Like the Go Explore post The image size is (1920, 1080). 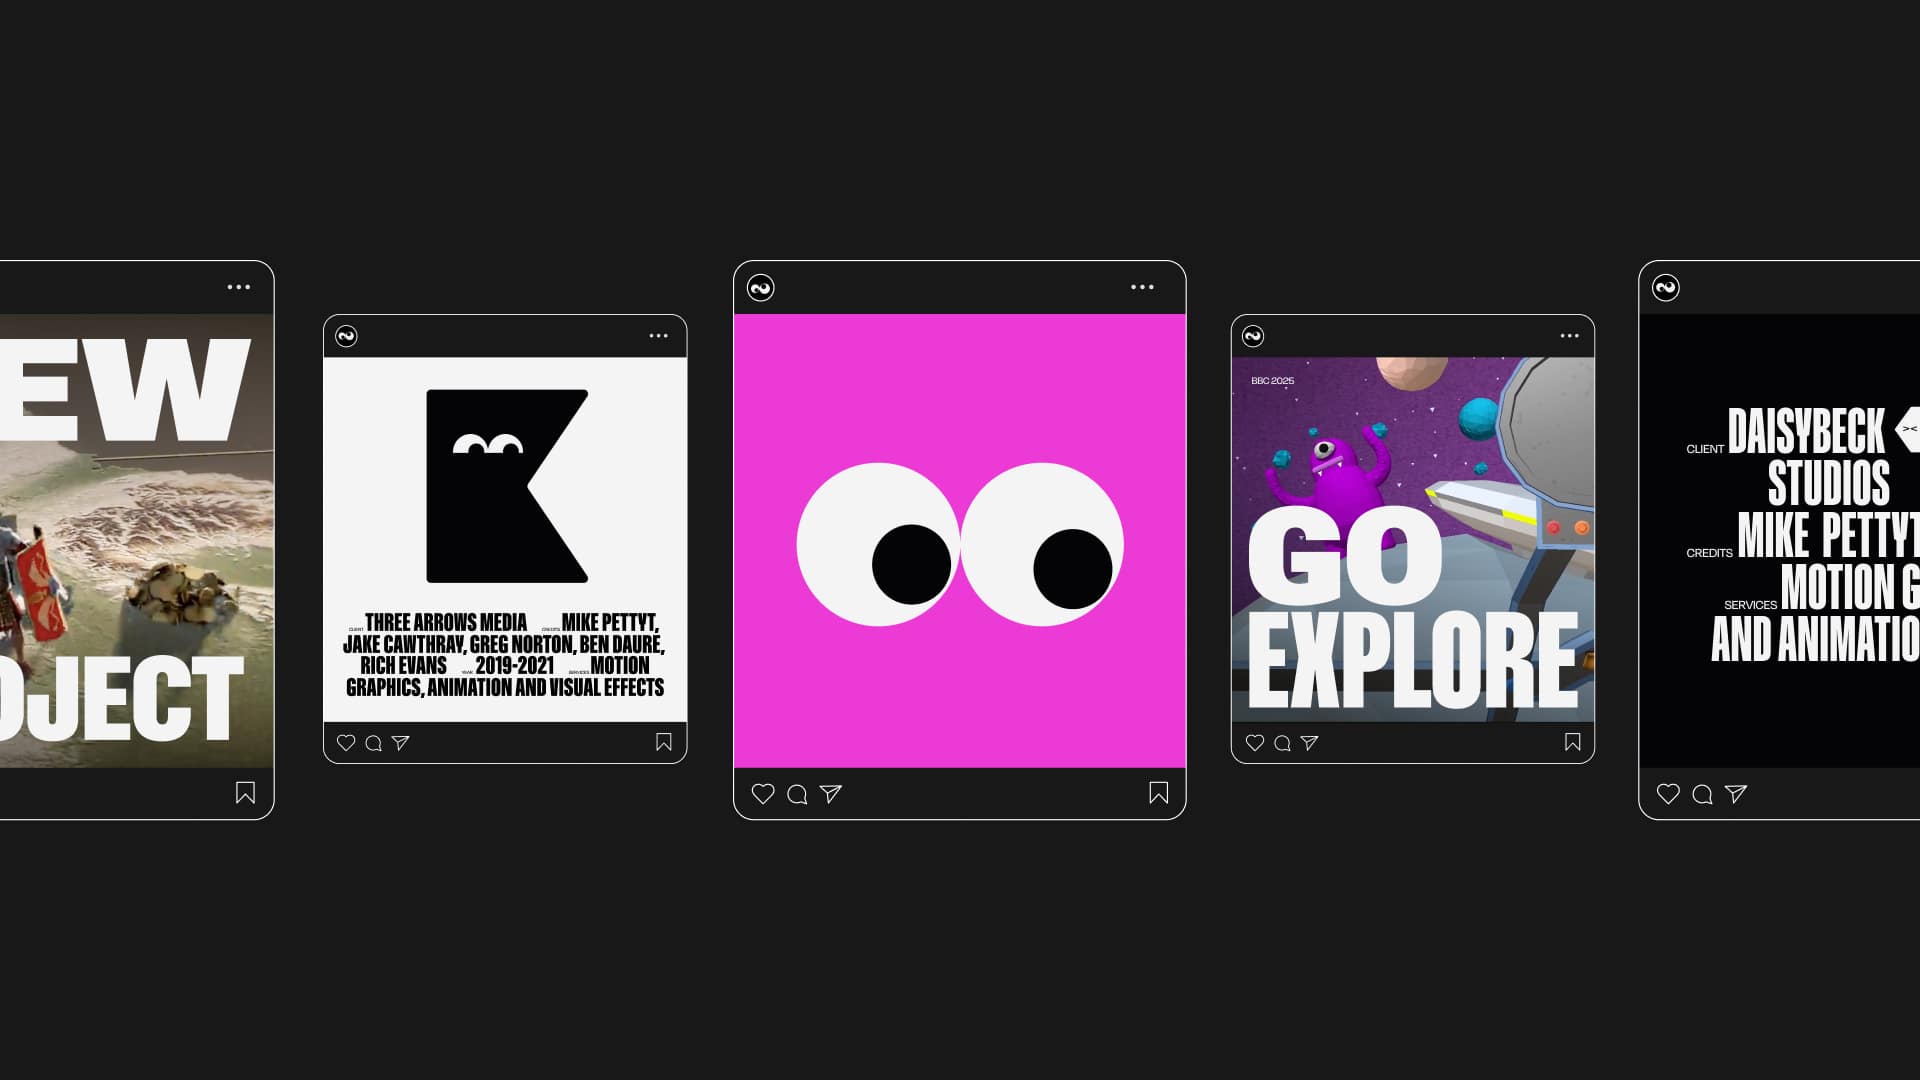click(1255, 743)
